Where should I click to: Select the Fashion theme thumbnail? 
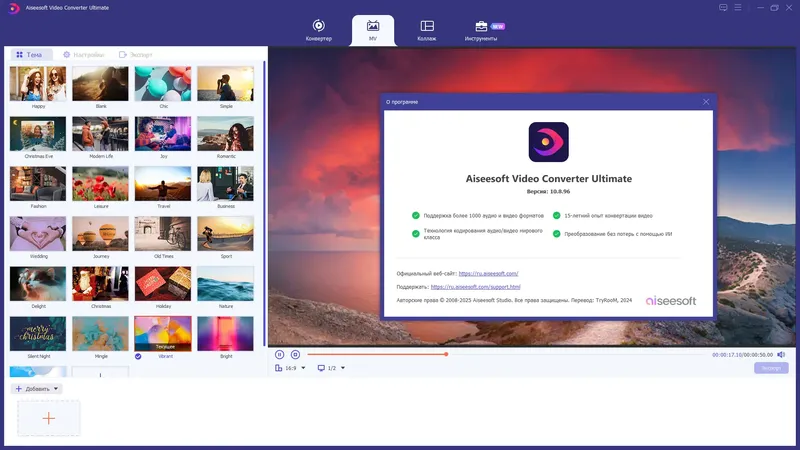(38, 184)
